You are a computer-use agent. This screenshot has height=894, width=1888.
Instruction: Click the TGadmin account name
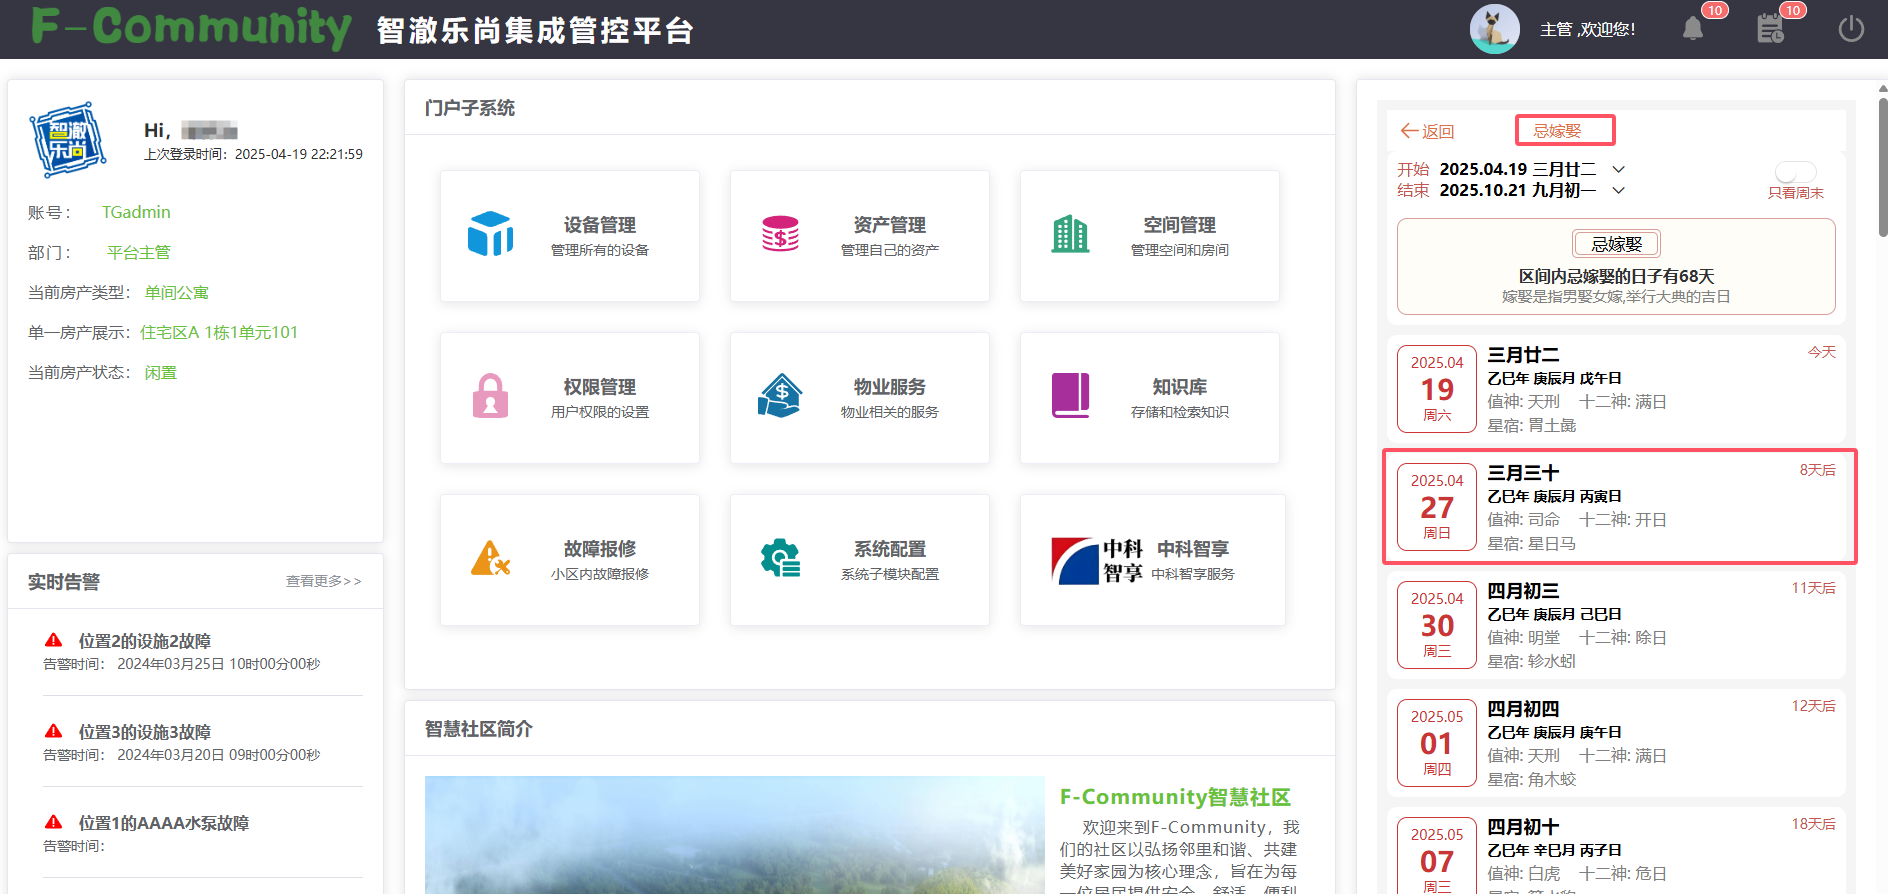136,212
